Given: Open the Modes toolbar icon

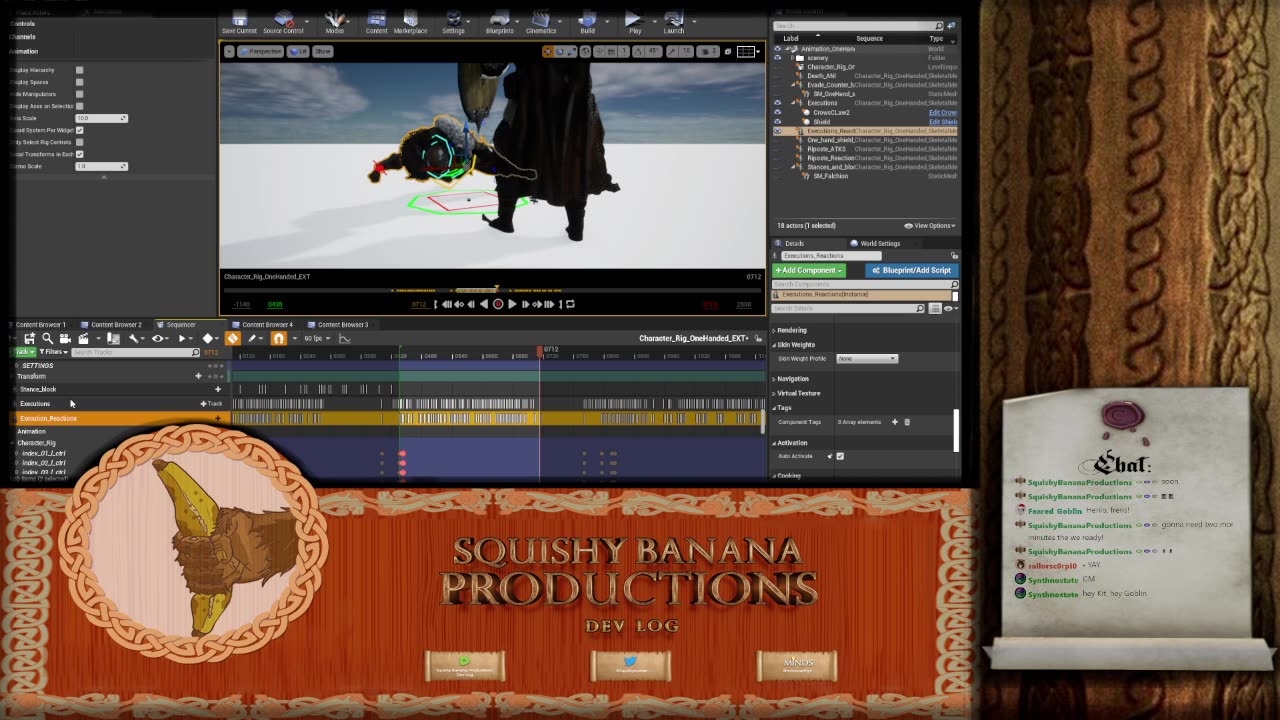Looking at the screenshot, I should pyautogui.click(x=335, y=22).
